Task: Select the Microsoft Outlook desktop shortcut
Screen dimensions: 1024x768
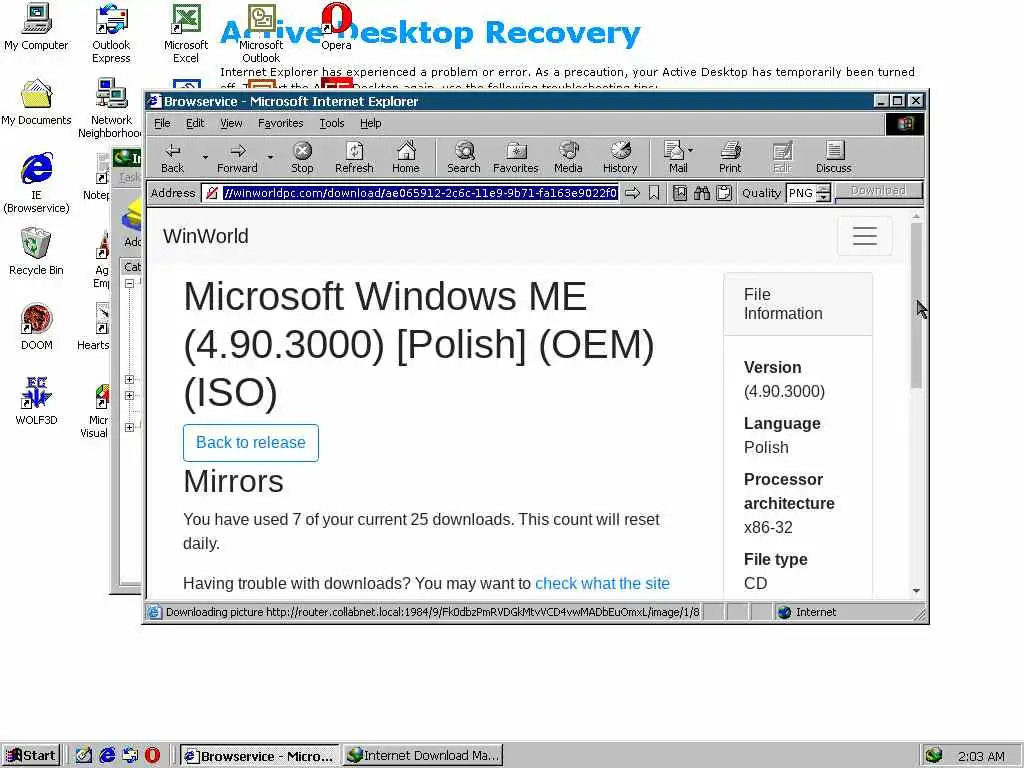Action: [x=261, y=34]
